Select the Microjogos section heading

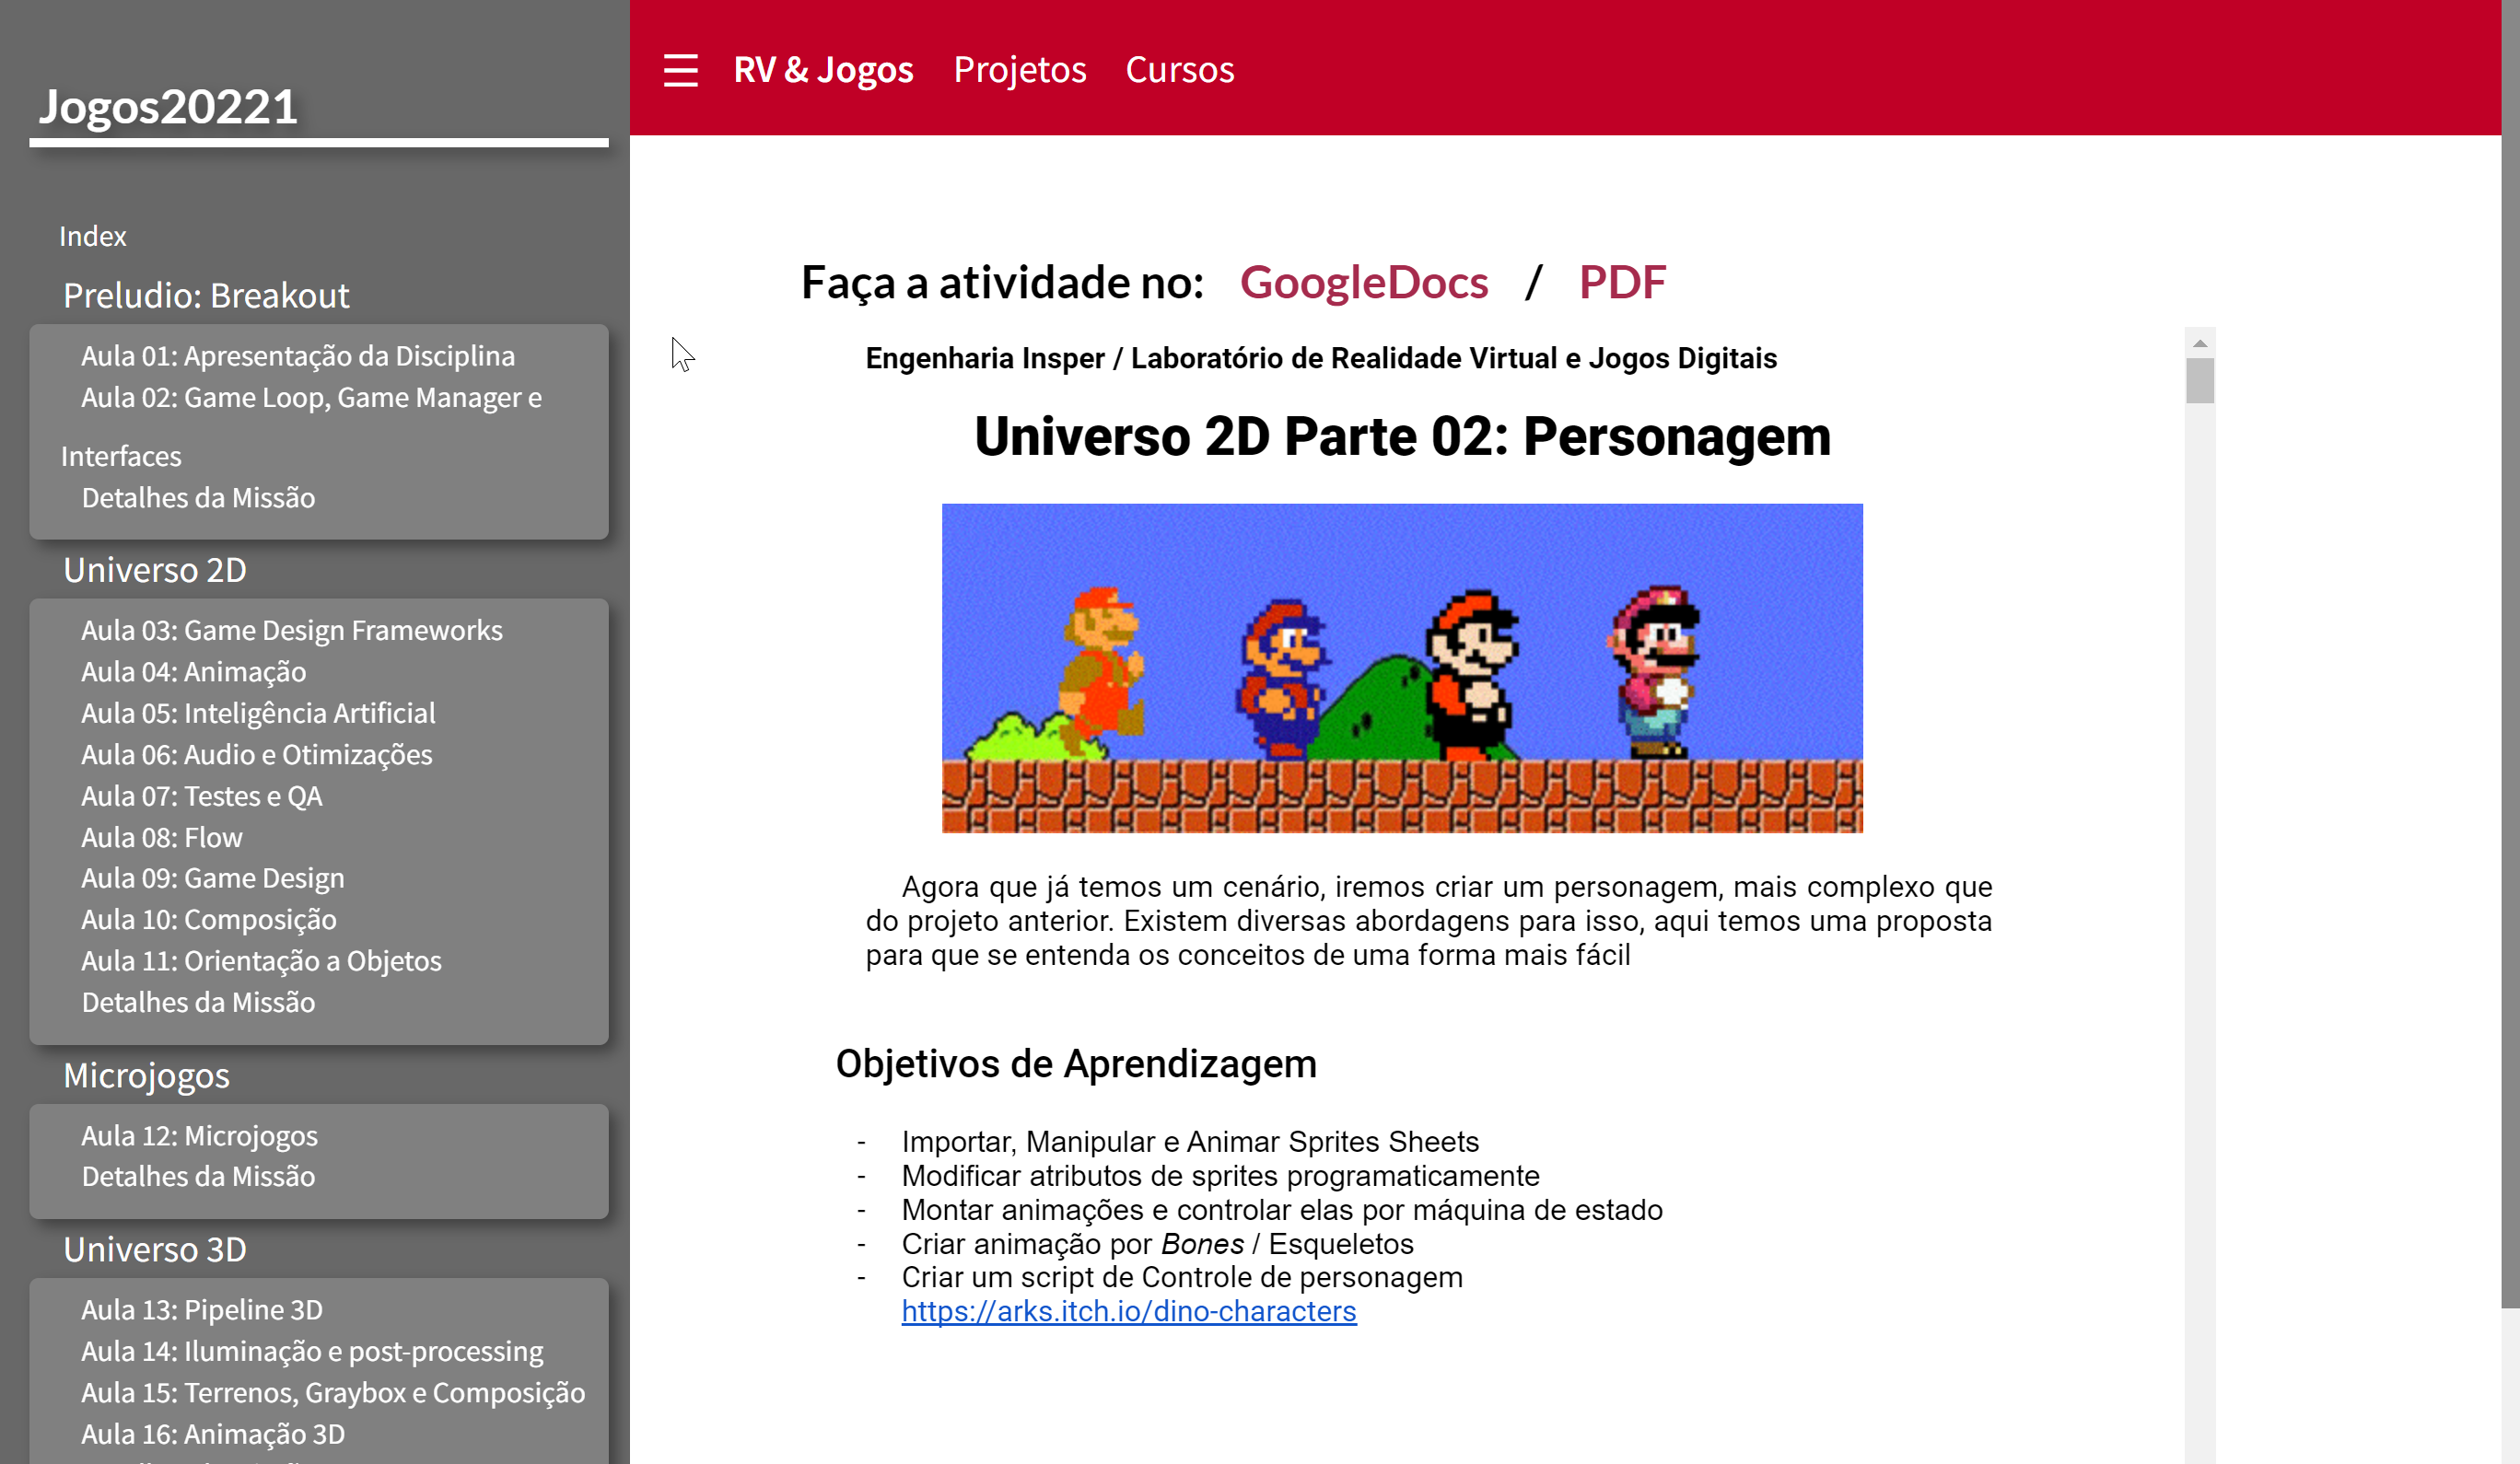click(x=146, y=1075)
